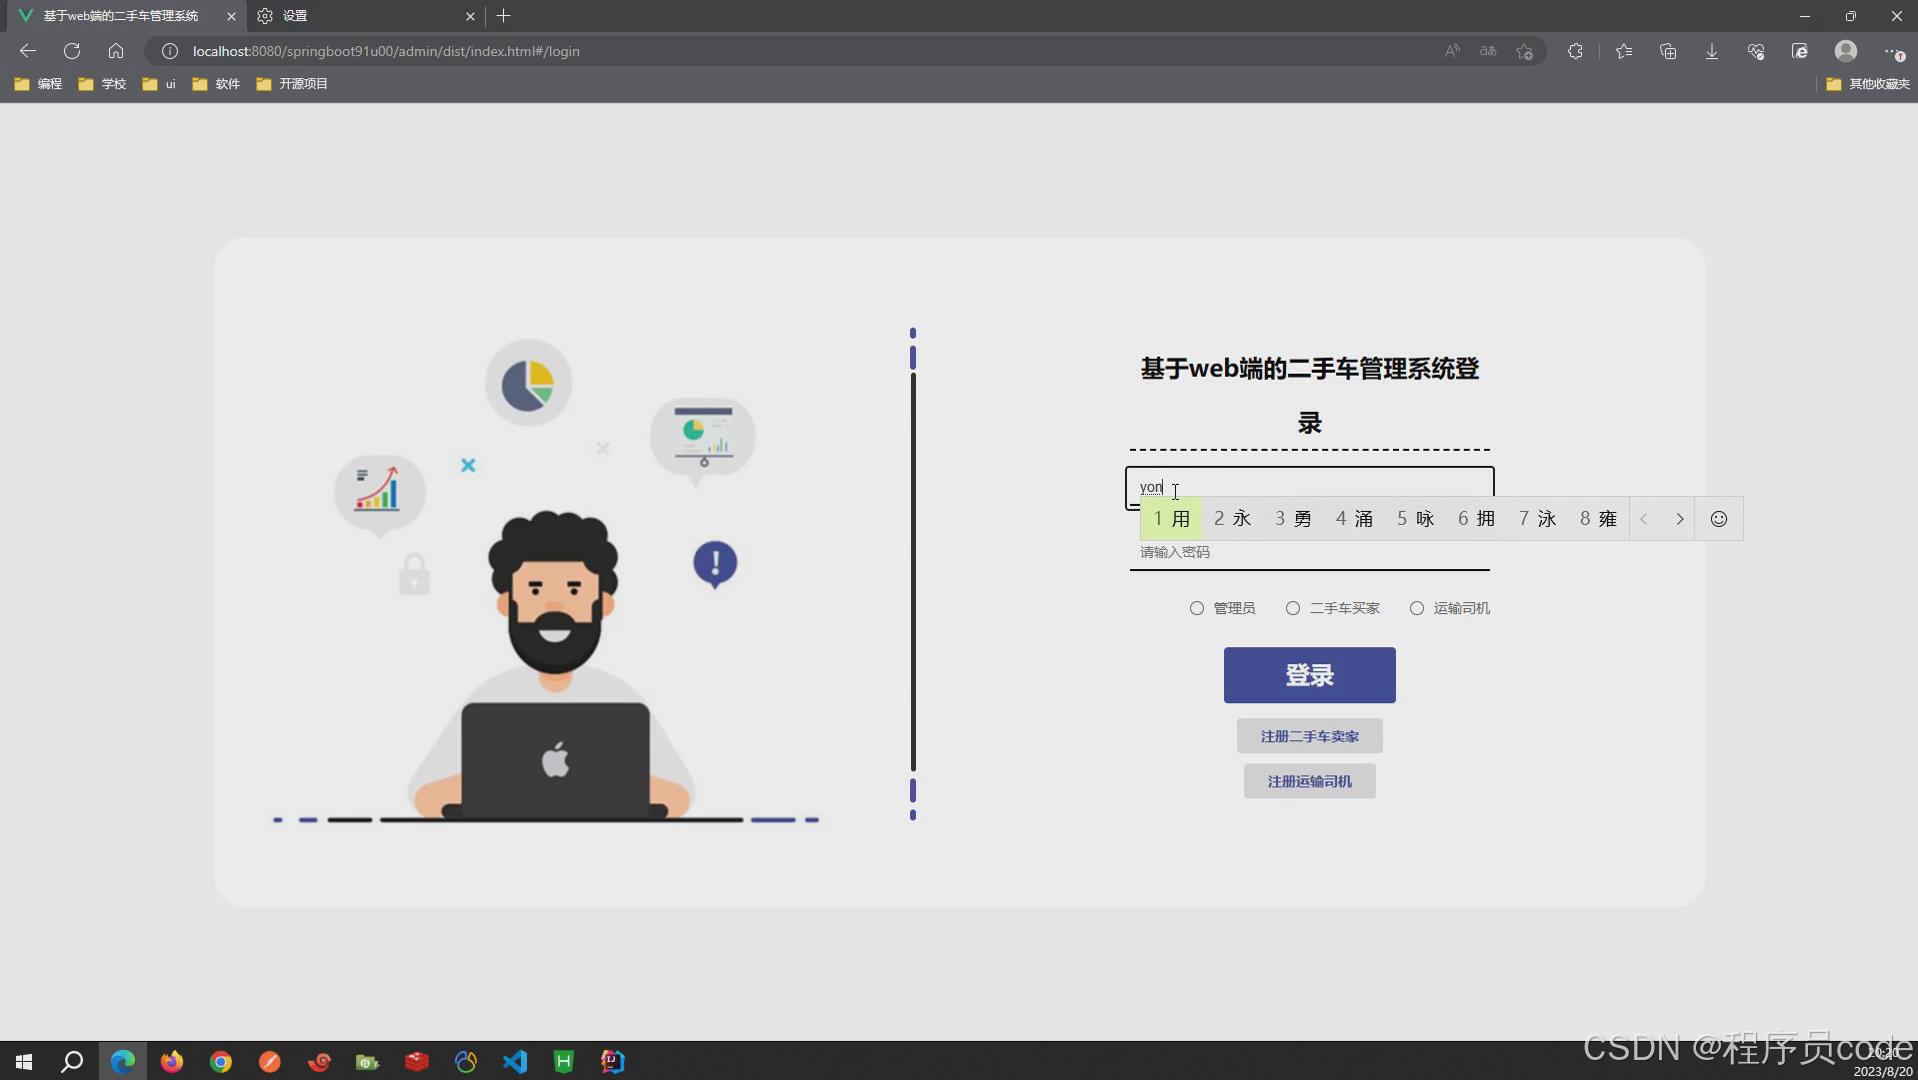Image resolution: width=1918 pixels, height=1080 pixels.
Task: Open Edge downloads panel
Action: (x=1711, y=51)
